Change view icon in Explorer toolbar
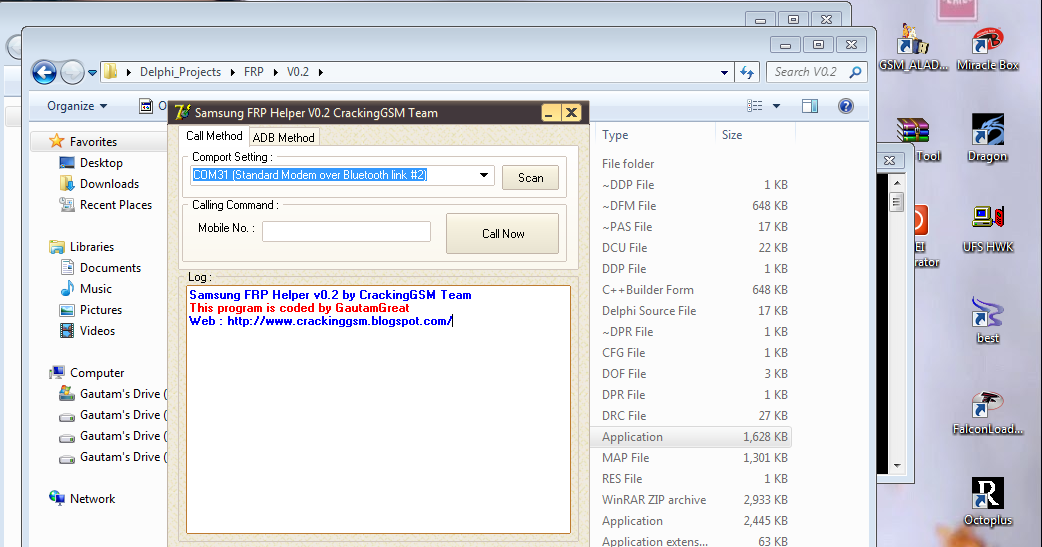The image size is (1042, 547). [754, 106]
